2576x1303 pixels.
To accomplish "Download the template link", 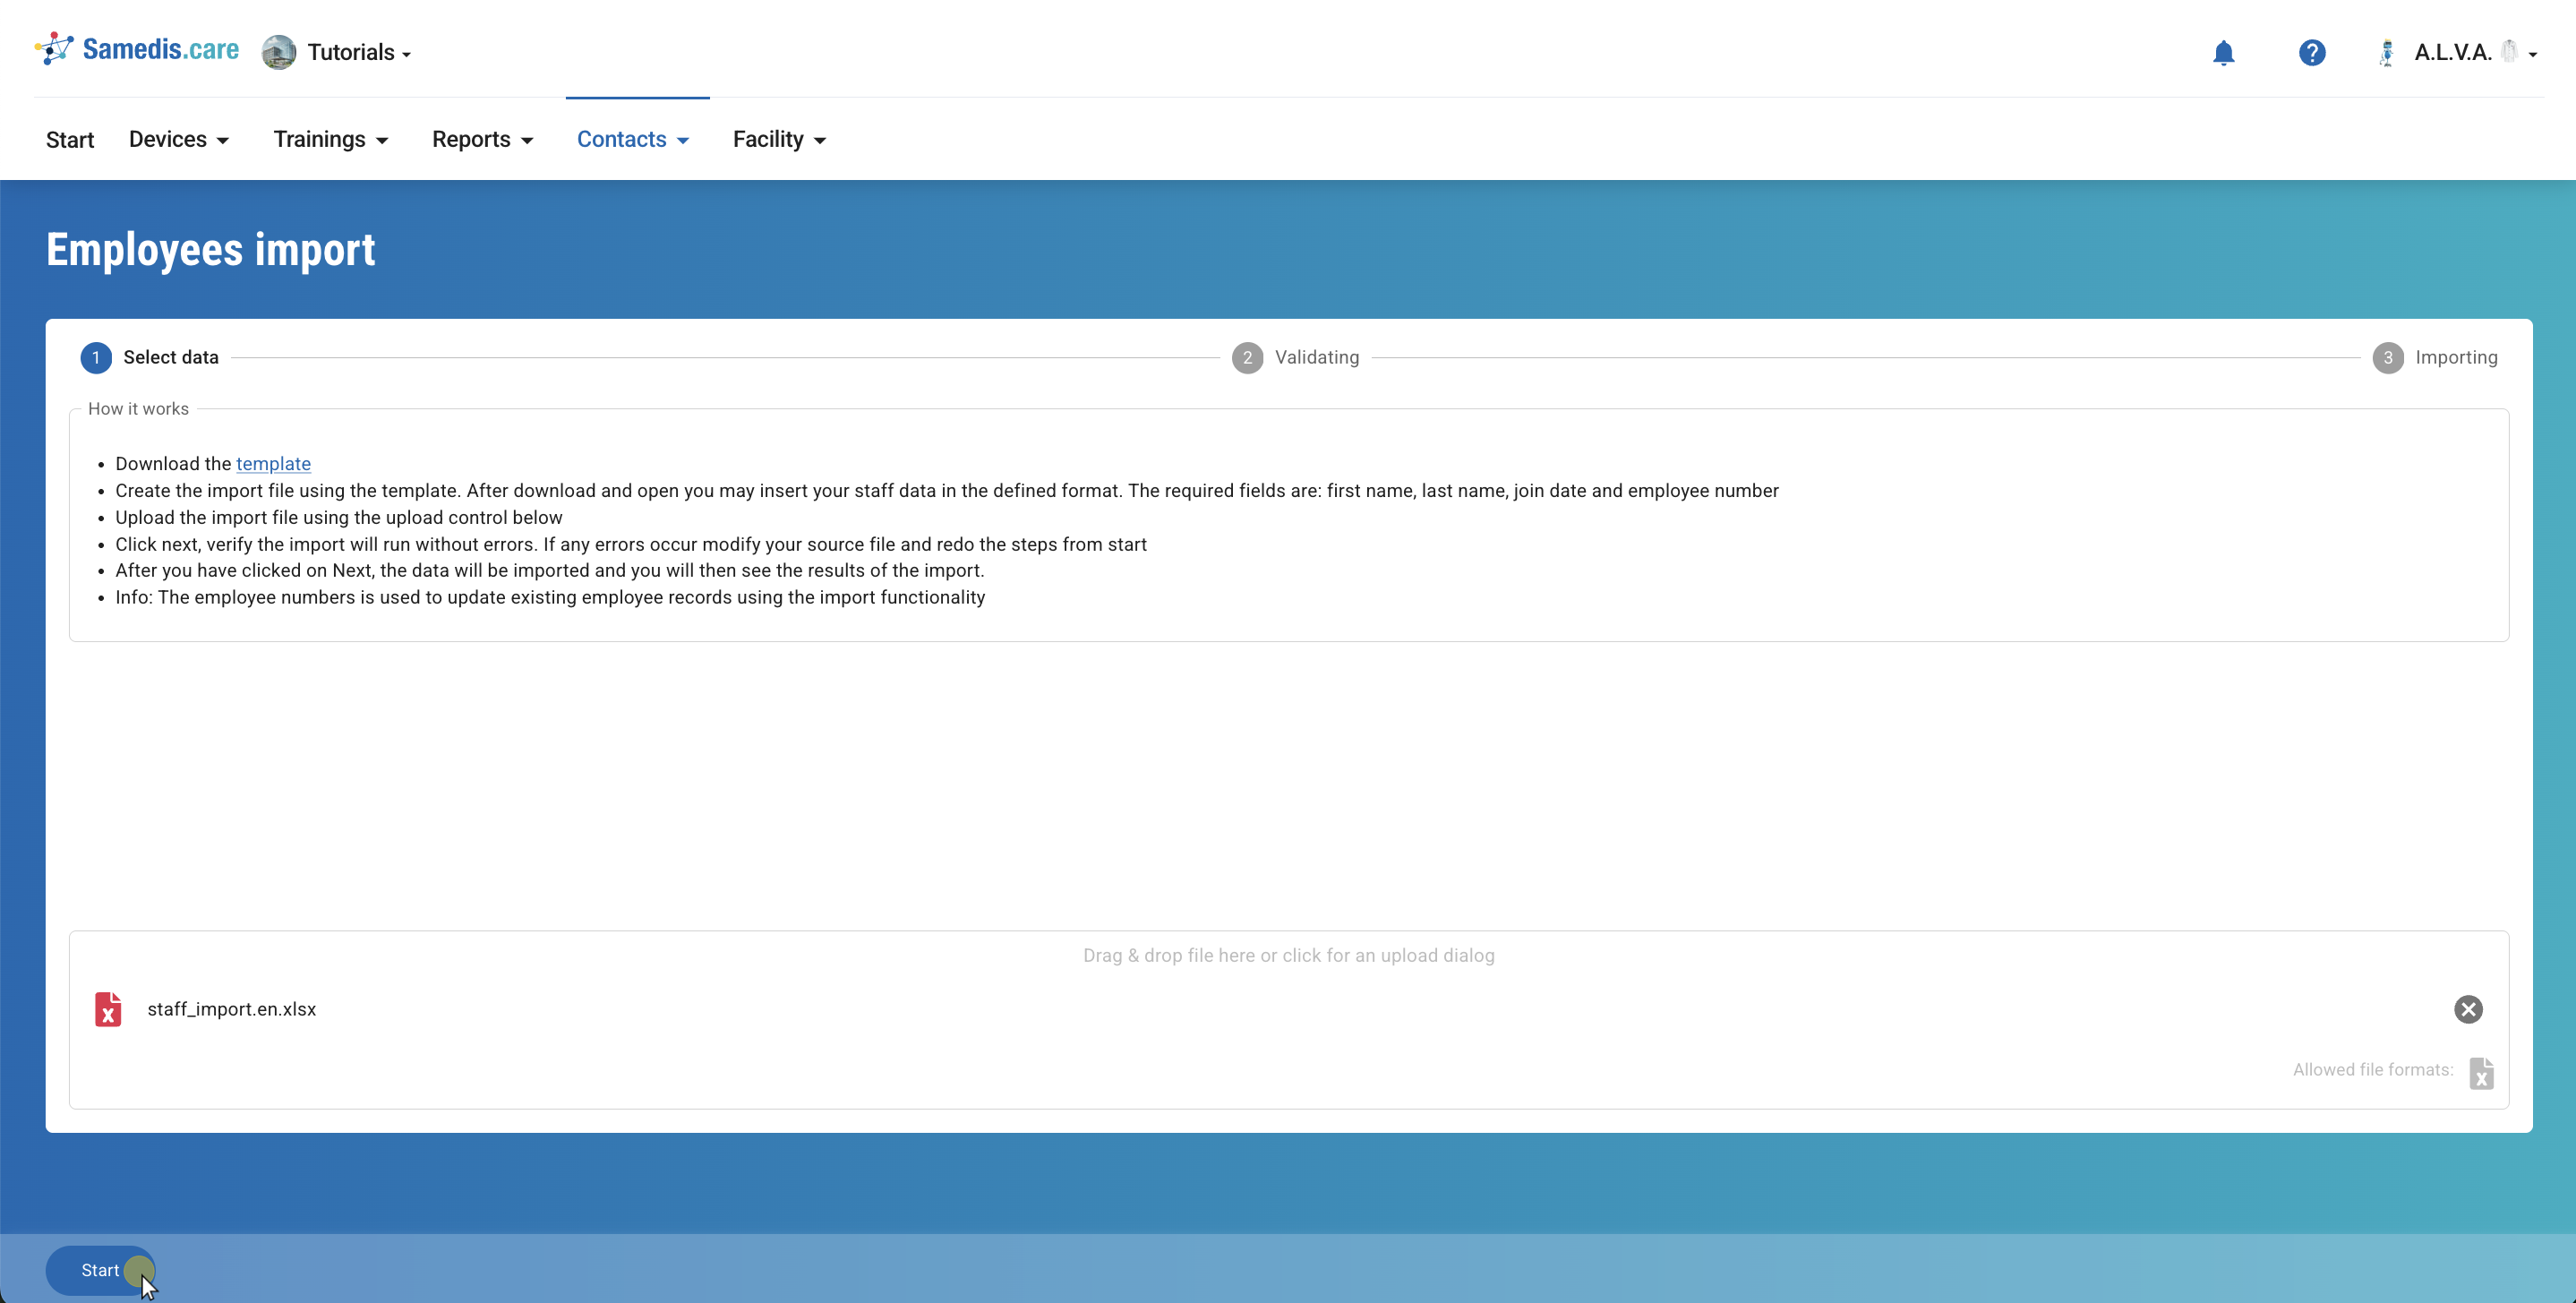I will (x=273, y=463).
